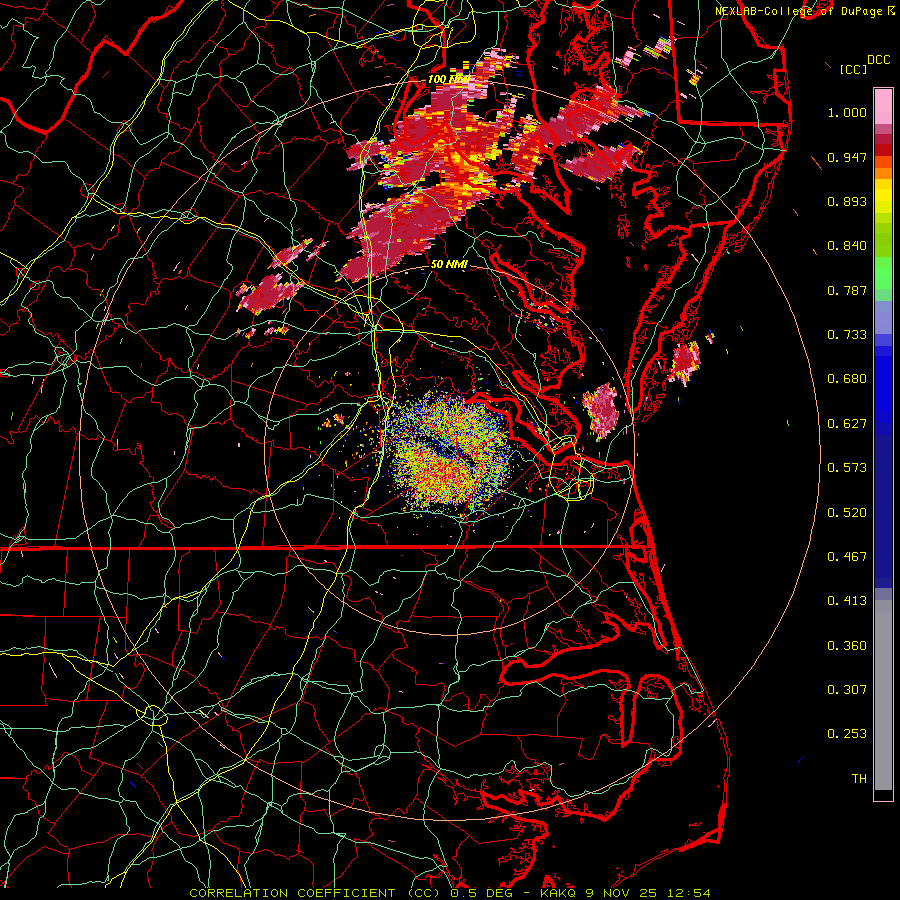Click the pink segment at the color bar top
This screenshot has width=900, height=900.
(x=883, y=107)
